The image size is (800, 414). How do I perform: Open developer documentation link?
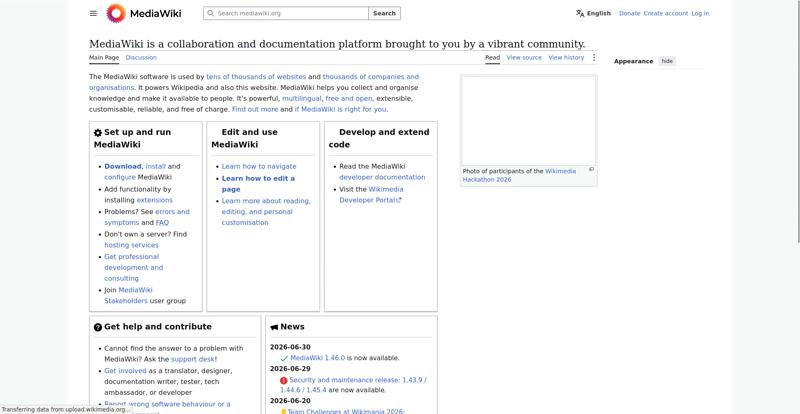(x=382, y=177)
